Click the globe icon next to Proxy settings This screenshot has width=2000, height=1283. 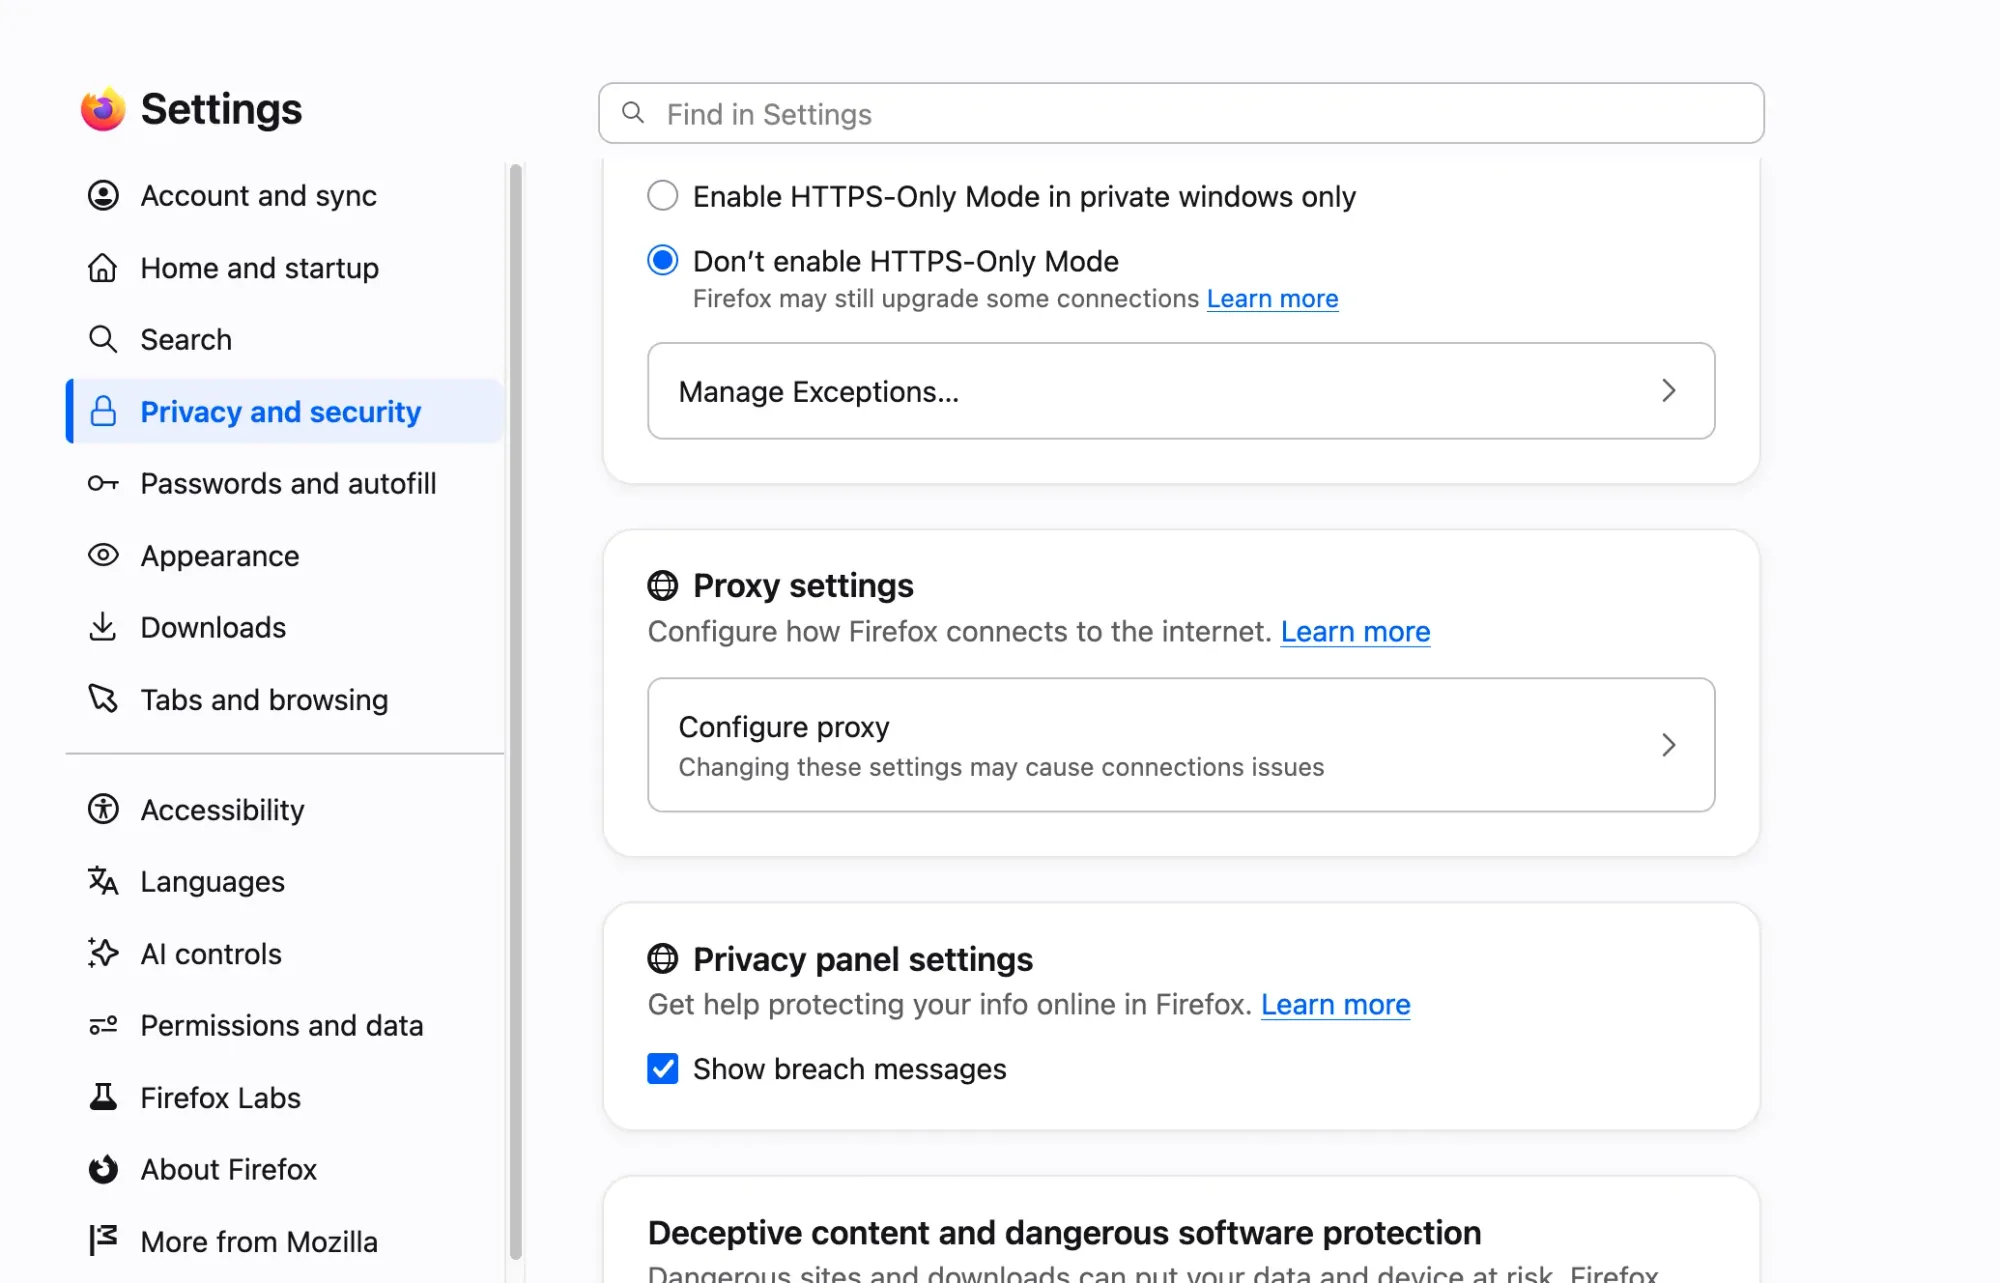click(x=662, y=585)
